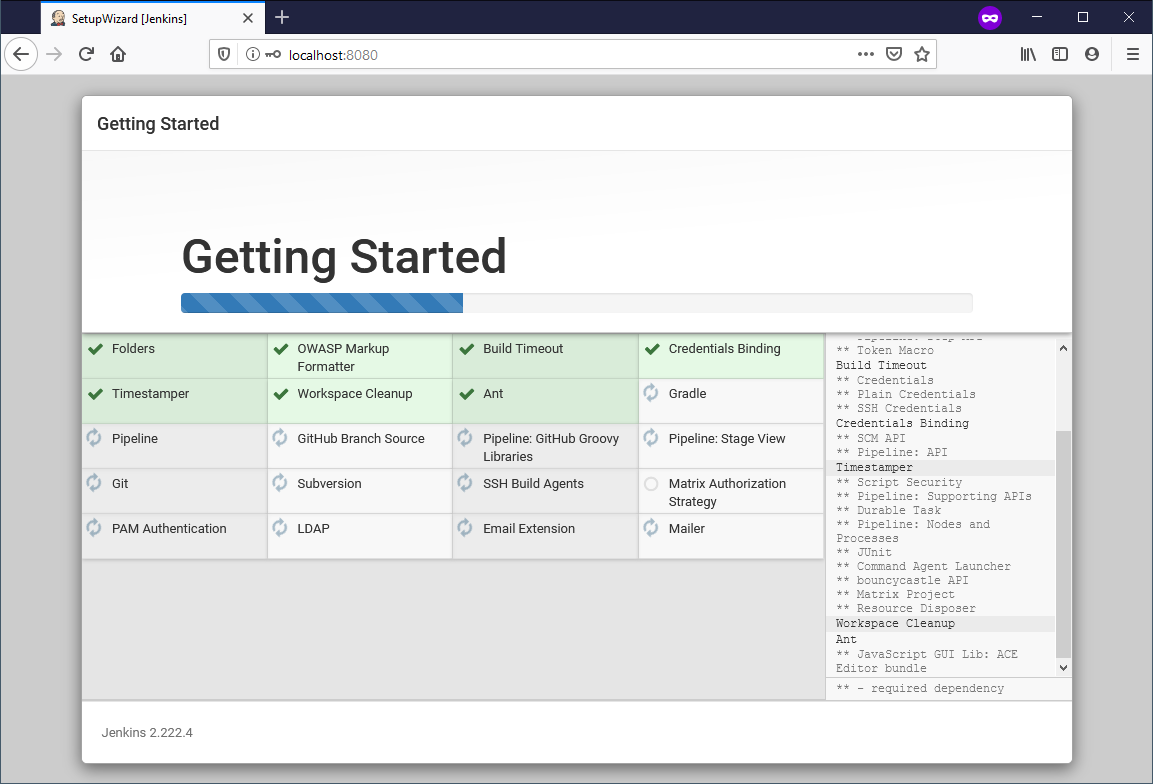Screen dimensions: 1153x784
Task: Click the back navigation arrow
Action: pyautogui.click(x=21, y=54)
